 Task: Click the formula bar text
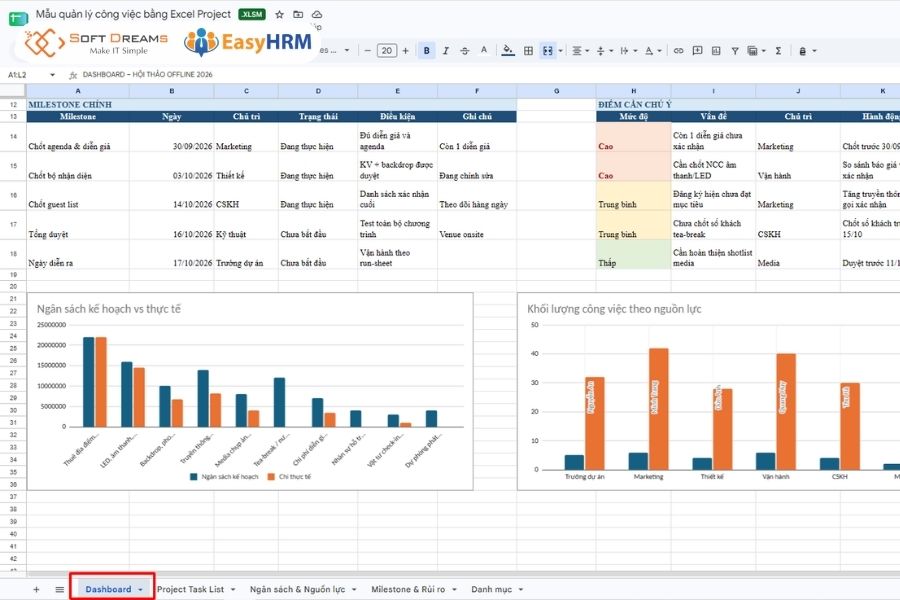148,75
